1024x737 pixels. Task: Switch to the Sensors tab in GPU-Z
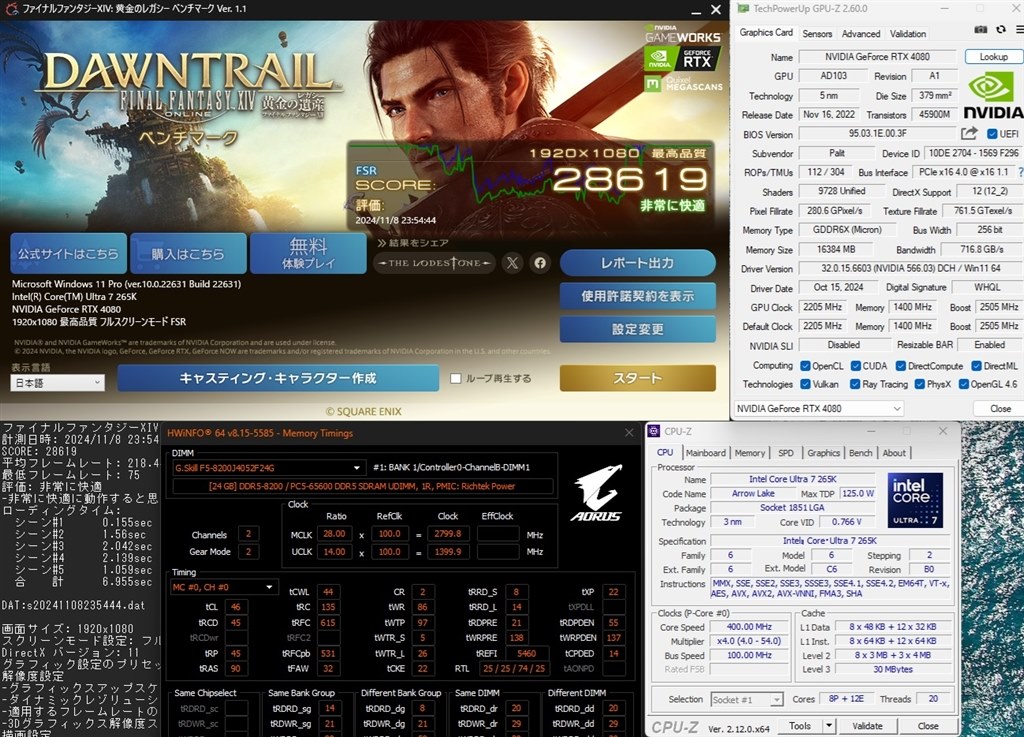[817, 33]
